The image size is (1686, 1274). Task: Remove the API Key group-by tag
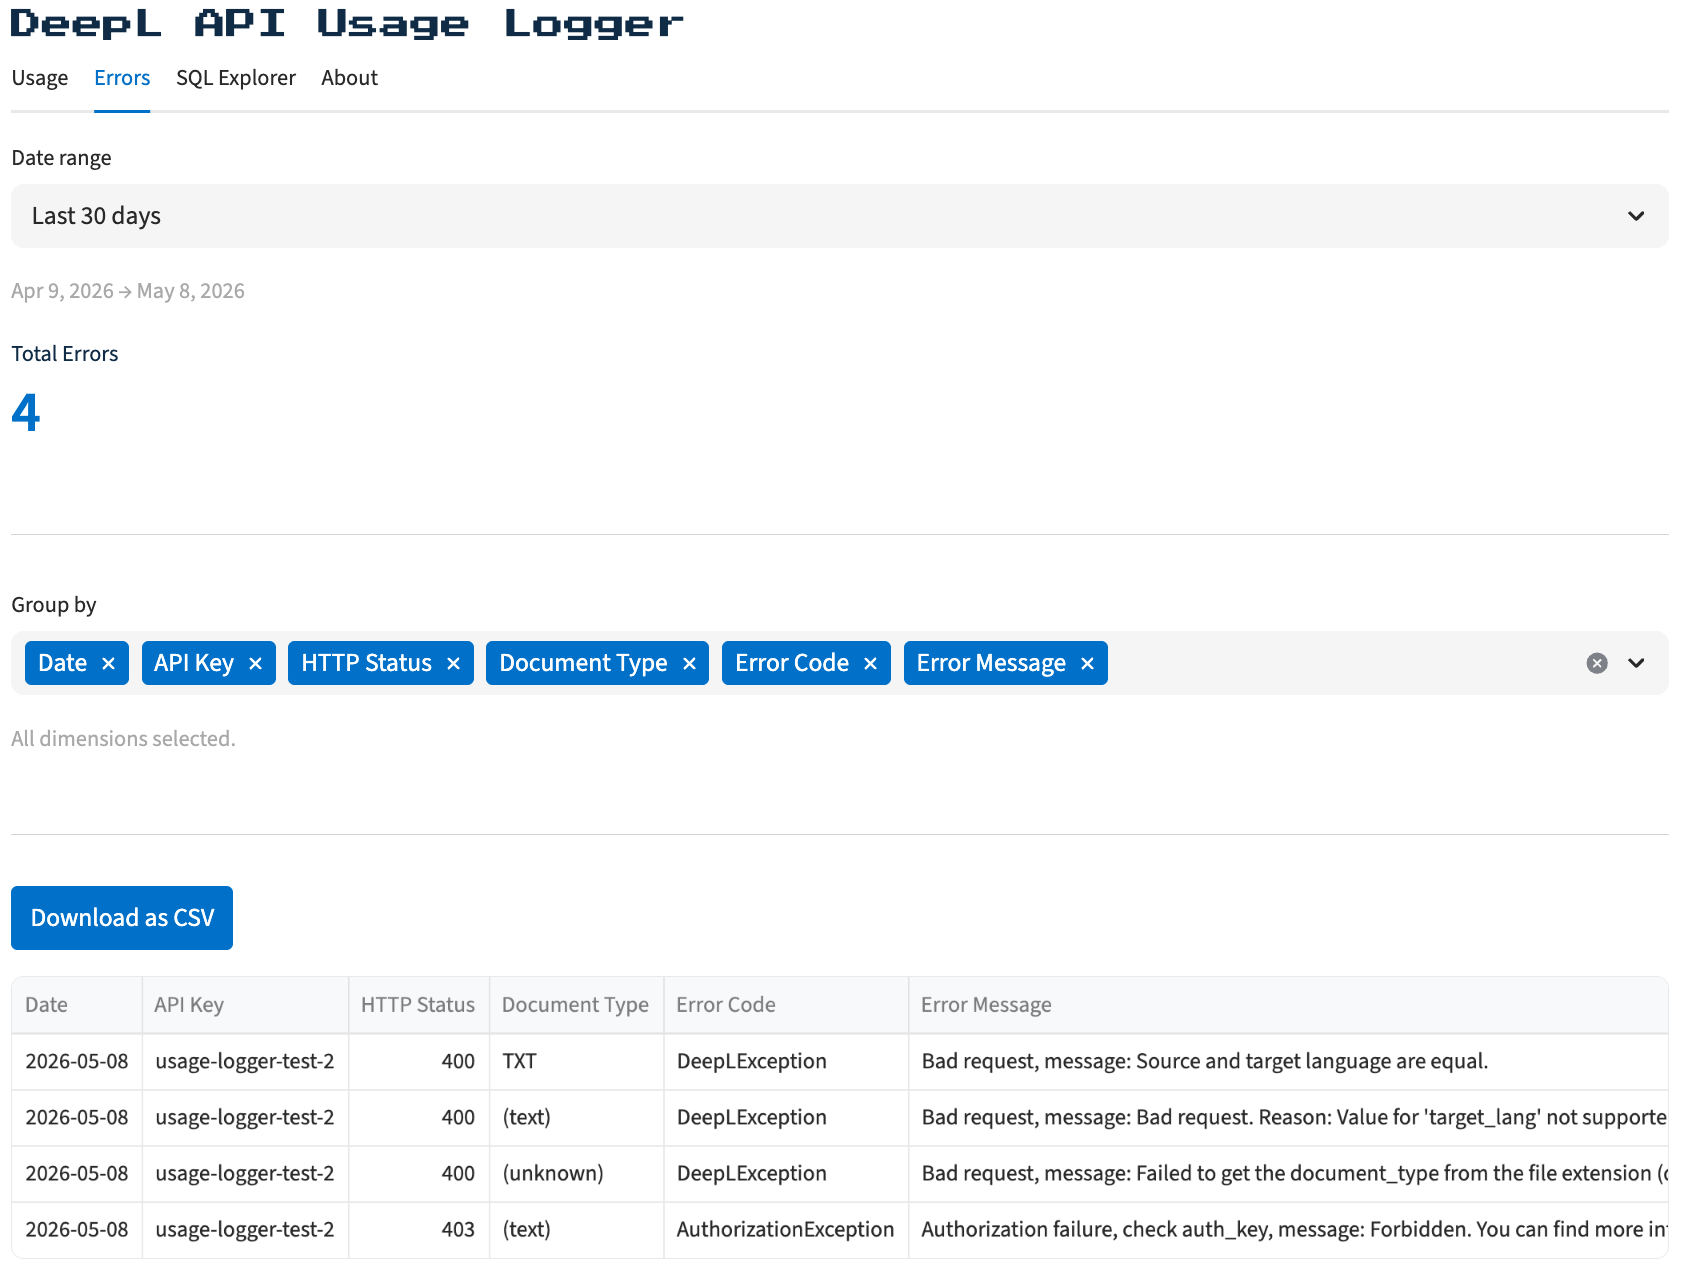tap(255, 664)
